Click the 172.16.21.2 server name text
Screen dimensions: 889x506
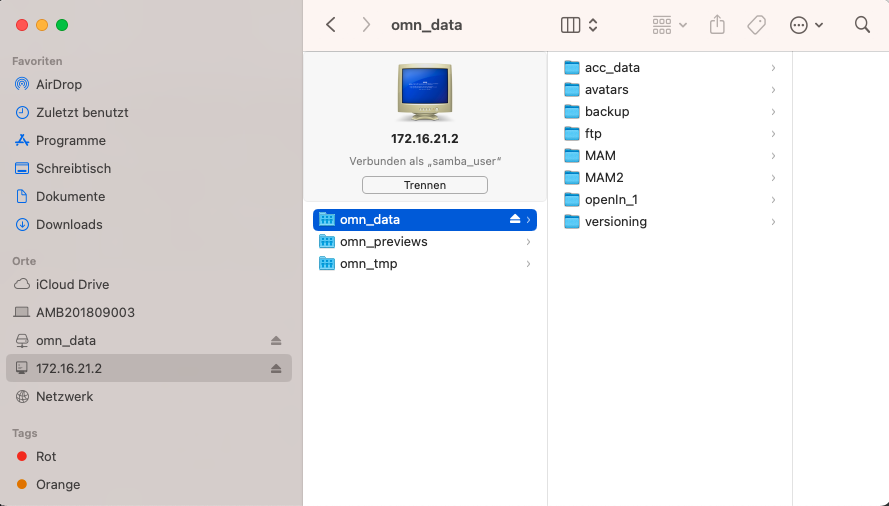point(425,139)
